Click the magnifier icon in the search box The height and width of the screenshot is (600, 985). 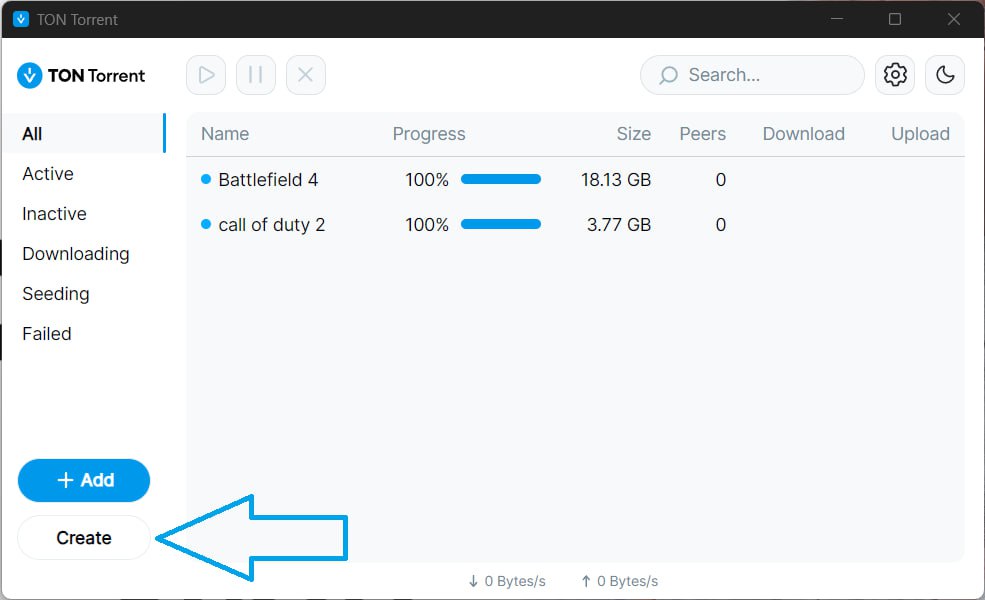pos(668,75)
